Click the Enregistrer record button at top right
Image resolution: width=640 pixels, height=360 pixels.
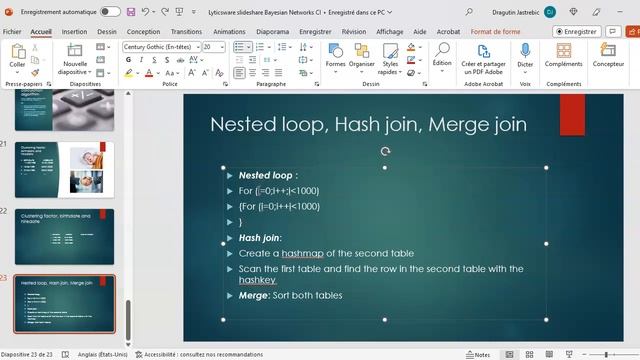[x=576, y=31]
